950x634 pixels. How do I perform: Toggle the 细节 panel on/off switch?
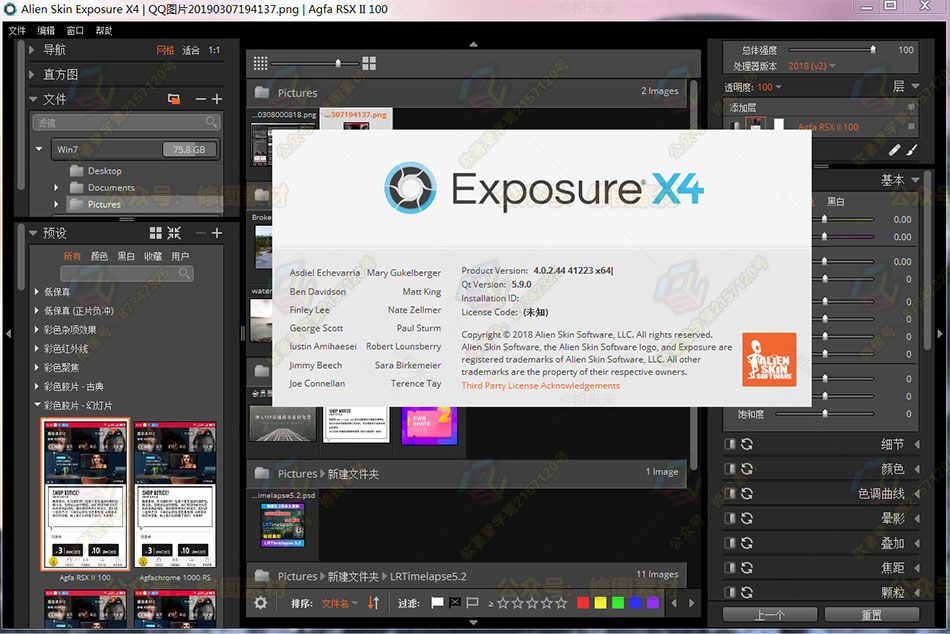[x=730, y=444]
